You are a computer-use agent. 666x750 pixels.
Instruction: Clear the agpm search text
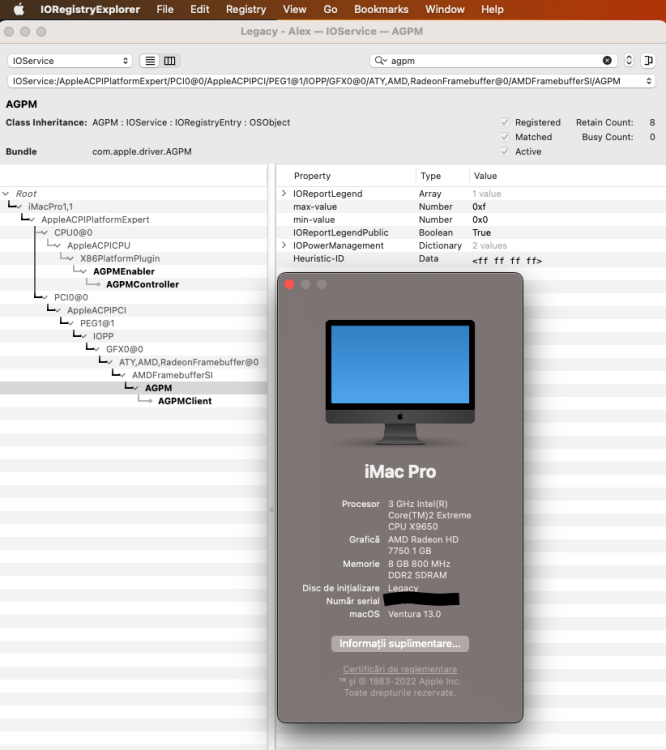(x=607, y=60)
